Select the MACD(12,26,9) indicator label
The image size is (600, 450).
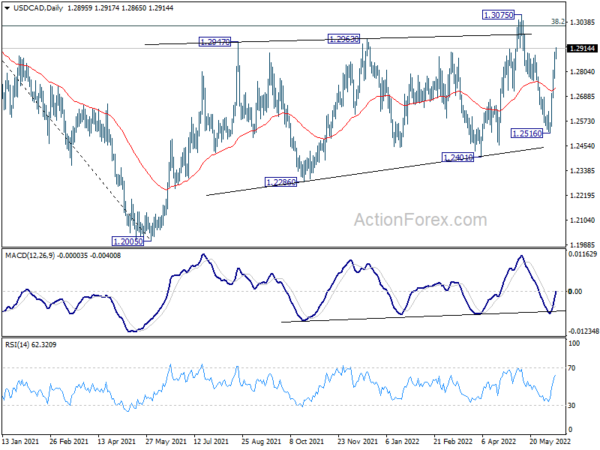pyautogui.click(x=63, y=256)
